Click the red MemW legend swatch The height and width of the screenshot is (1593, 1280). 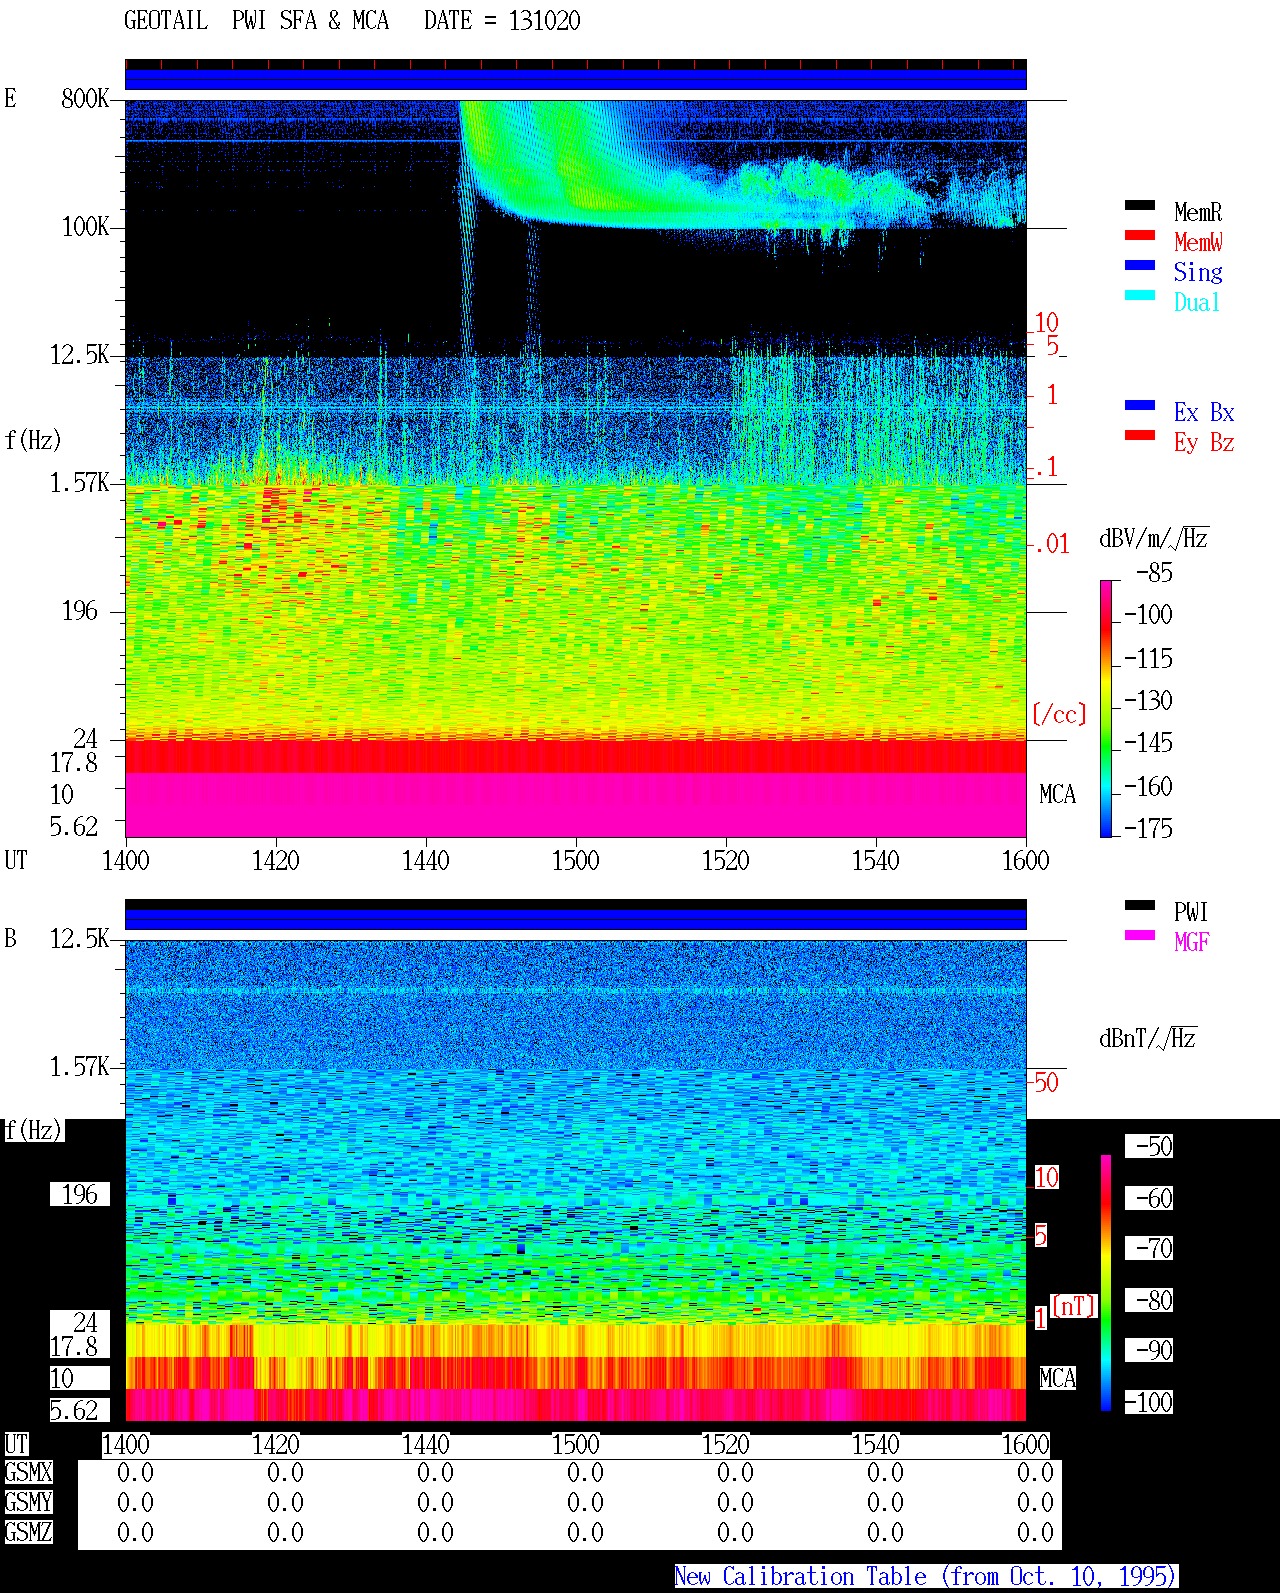[1140, 235]
